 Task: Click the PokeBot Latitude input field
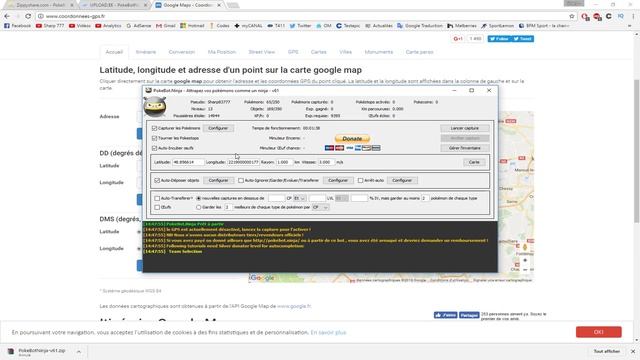tap(188, 162)
